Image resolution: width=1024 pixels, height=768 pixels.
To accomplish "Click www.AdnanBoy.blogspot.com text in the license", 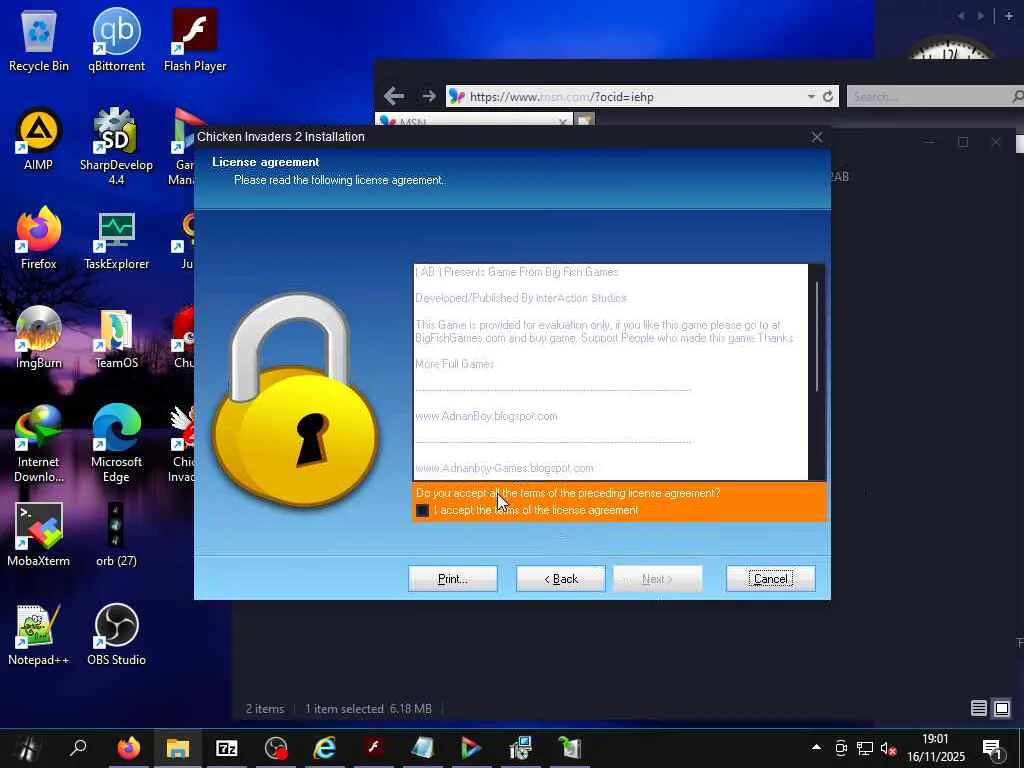I will (x=487, y=416).
